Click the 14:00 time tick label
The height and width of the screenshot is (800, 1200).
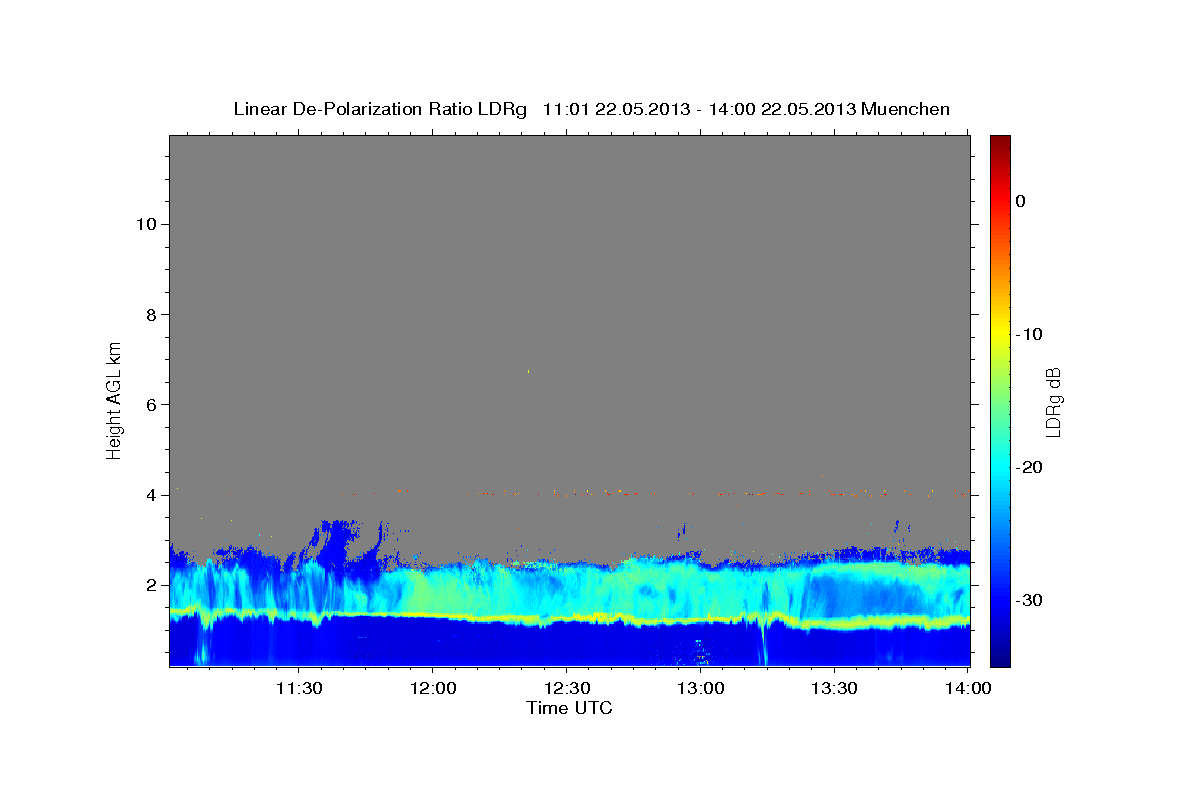coord(968,688)
